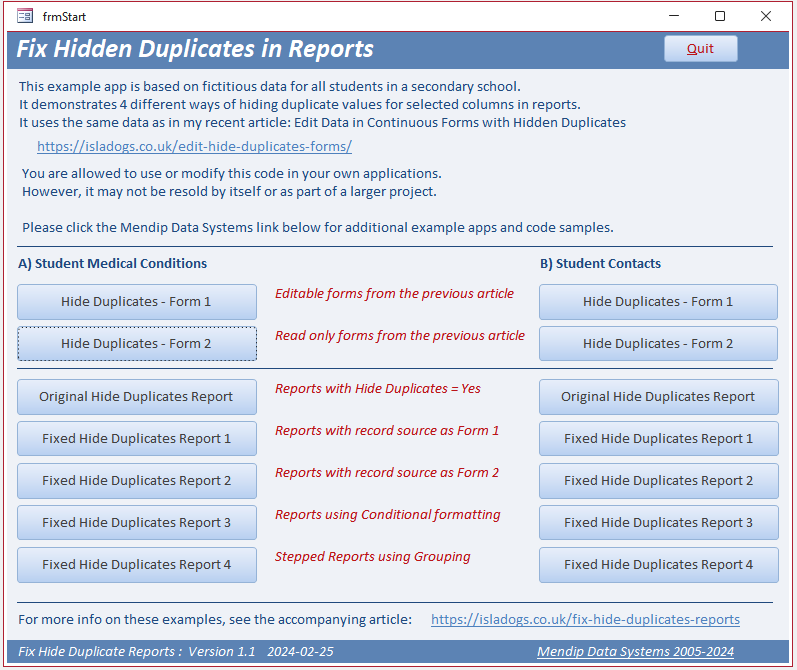Image resolution: width=797 pixels, height=670 pixels.
Task: Click the frmStart title bar text
Action: coord(64,17)
